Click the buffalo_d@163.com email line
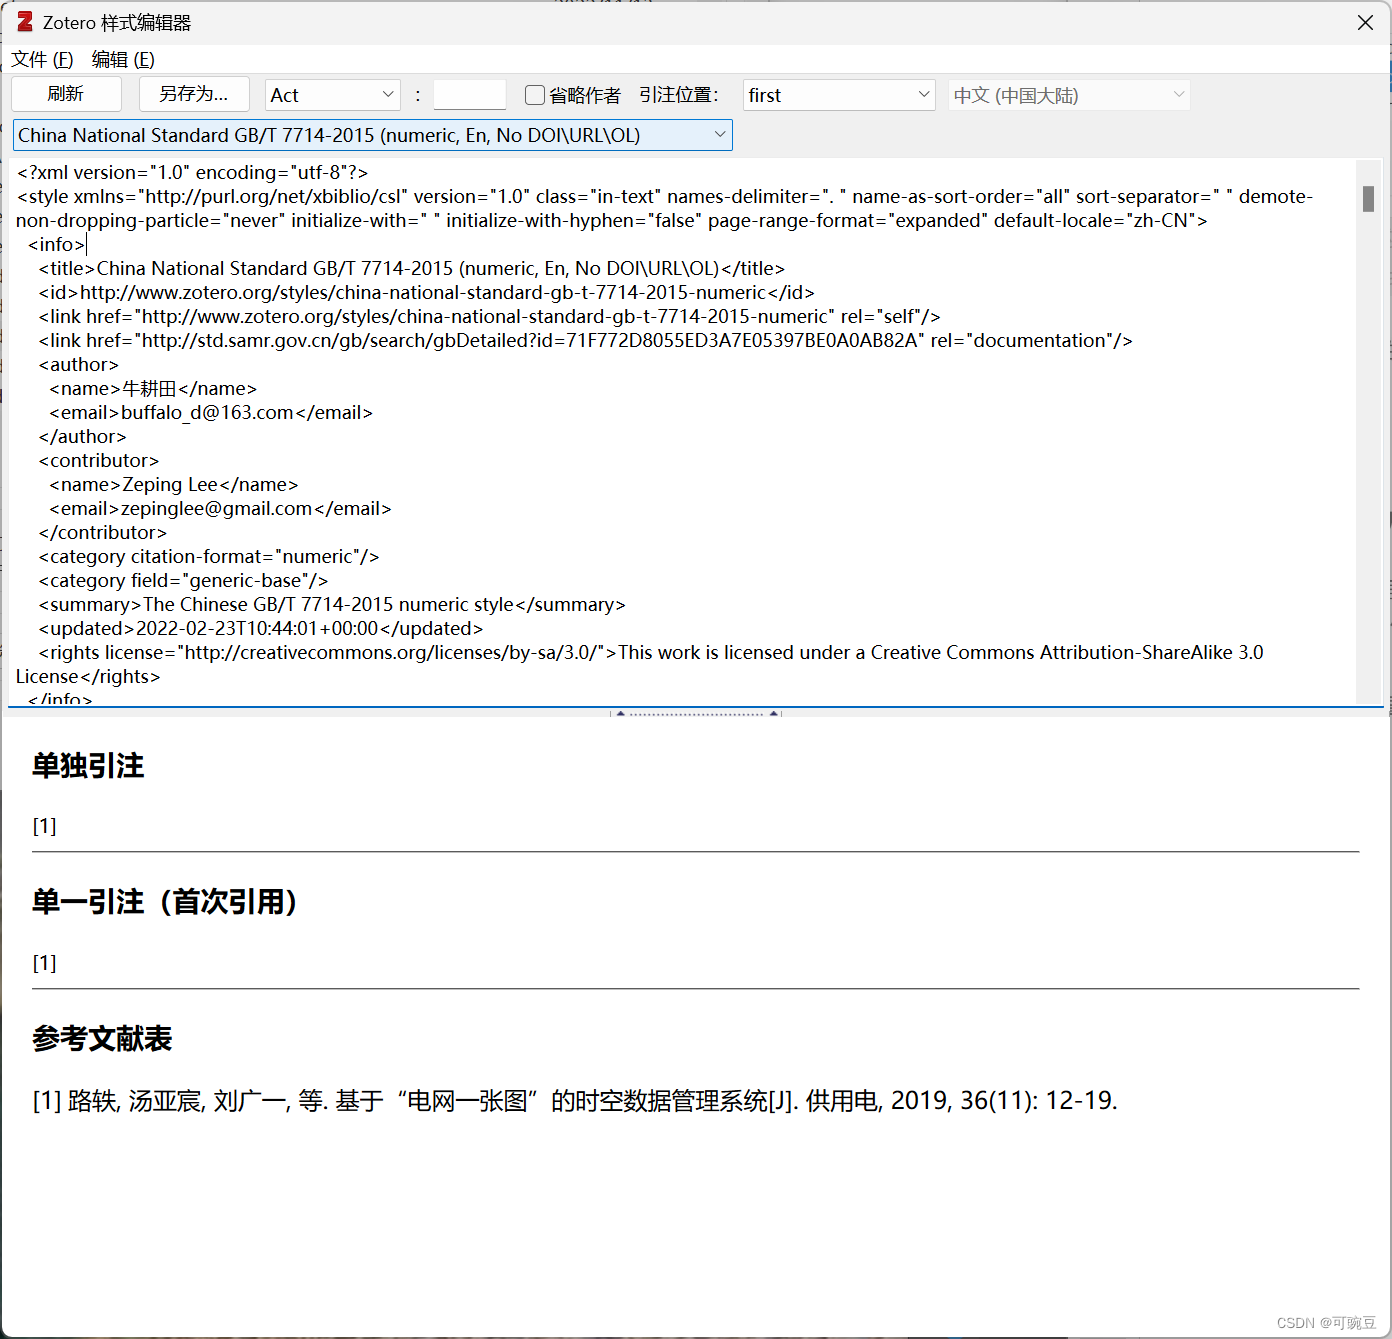 tap(211, 412)
